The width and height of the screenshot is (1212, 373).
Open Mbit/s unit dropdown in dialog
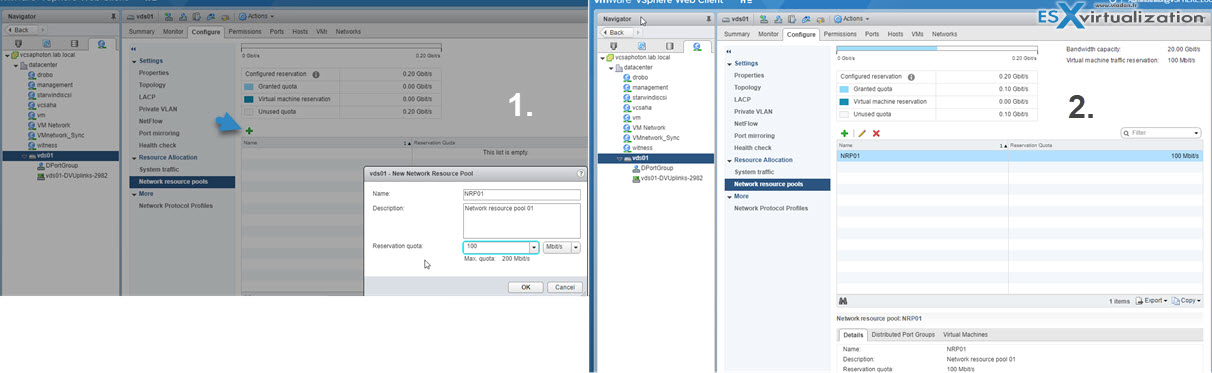(x=562, y=247)
